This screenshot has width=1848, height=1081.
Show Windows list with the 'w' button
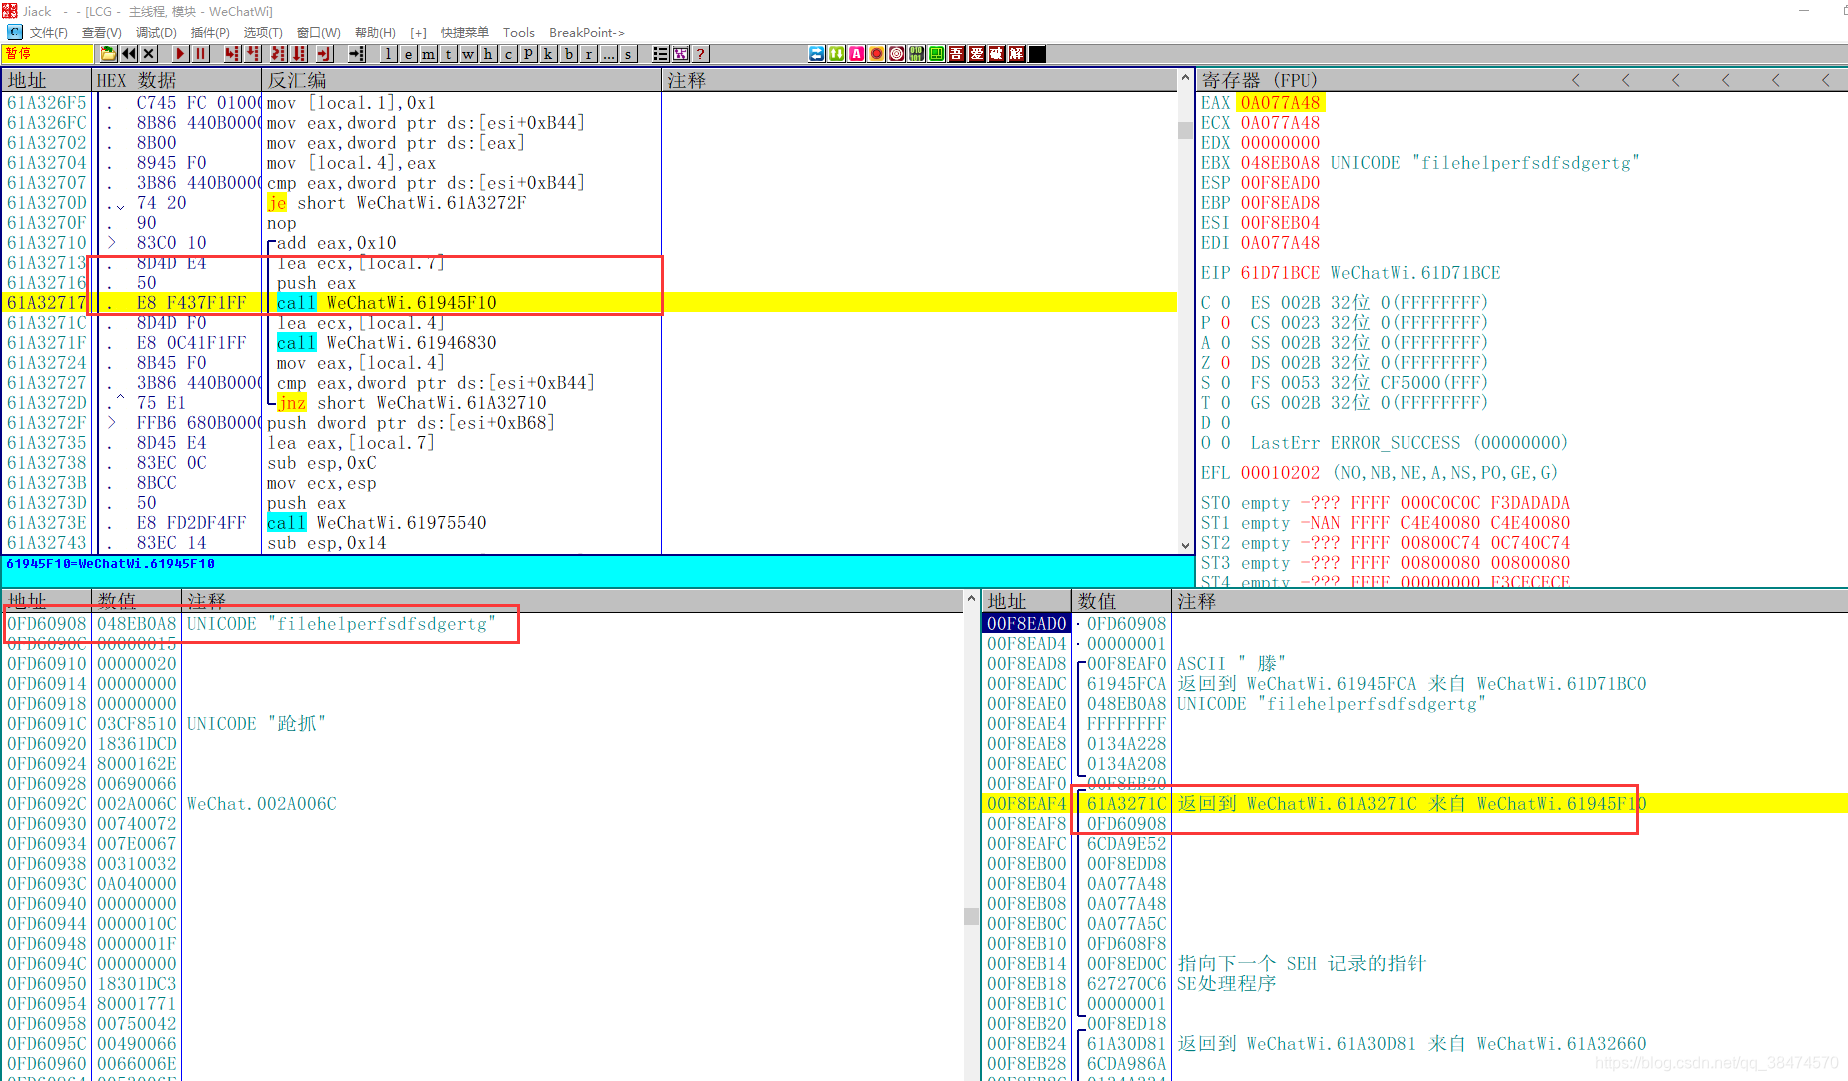(468, 54)
